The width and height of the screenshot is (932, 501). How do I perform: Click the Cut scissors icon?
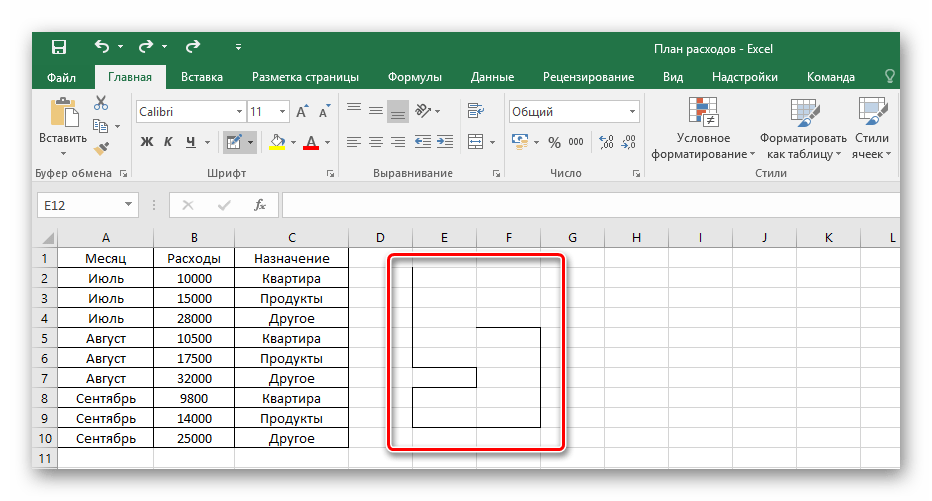click(101, 103)
